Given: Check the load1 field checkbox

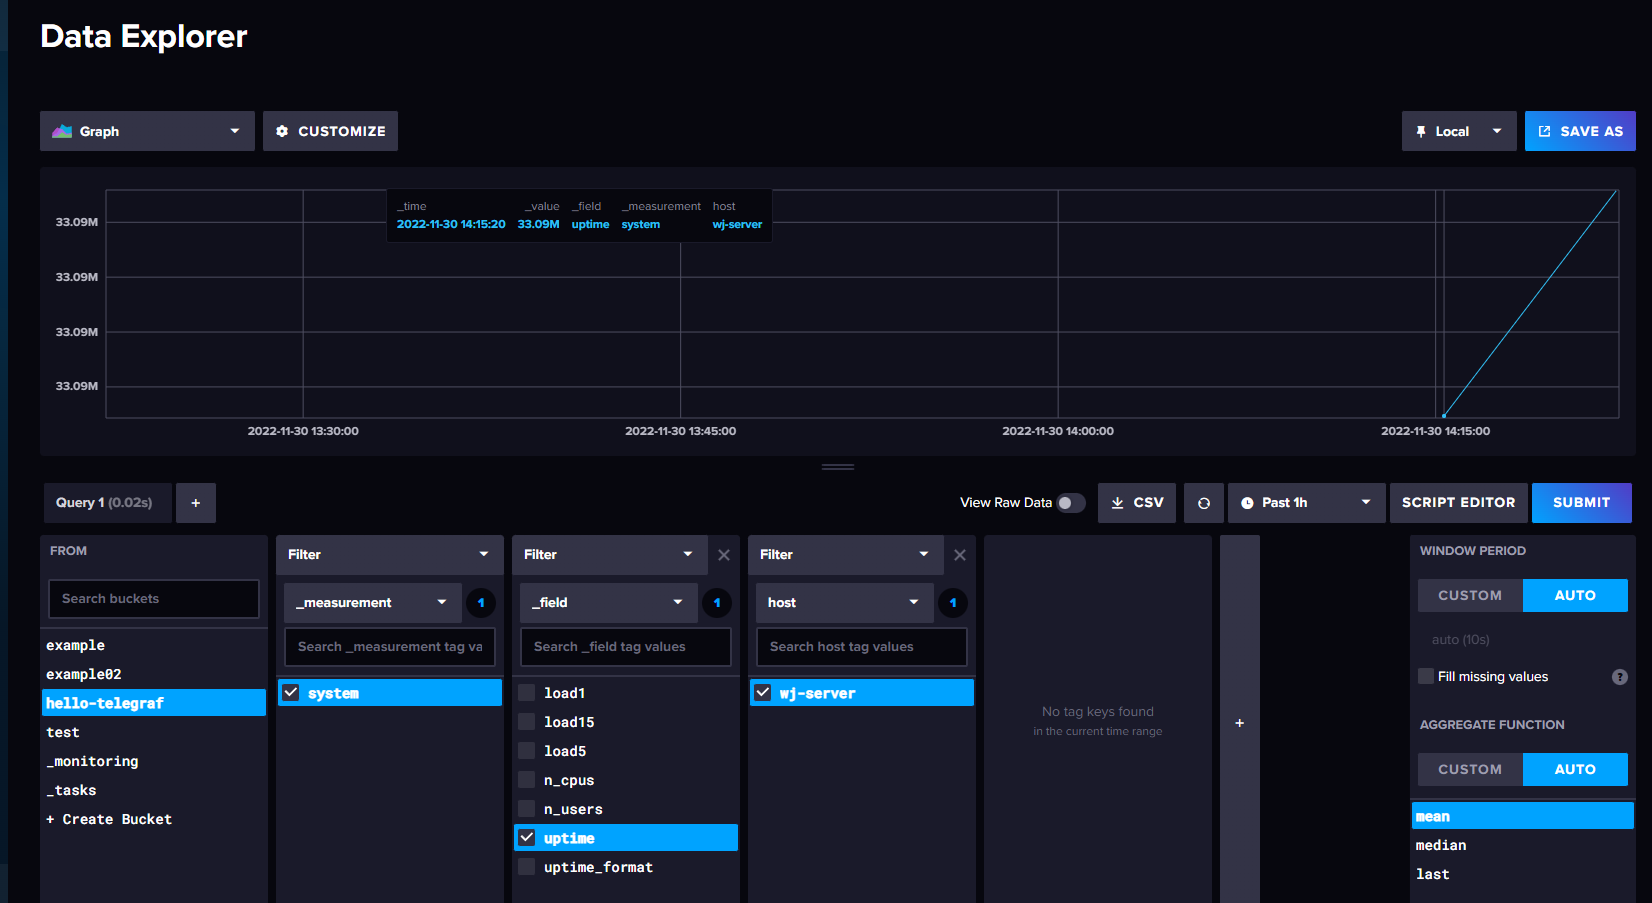Looking at the screenshot, I should [527, 693].
